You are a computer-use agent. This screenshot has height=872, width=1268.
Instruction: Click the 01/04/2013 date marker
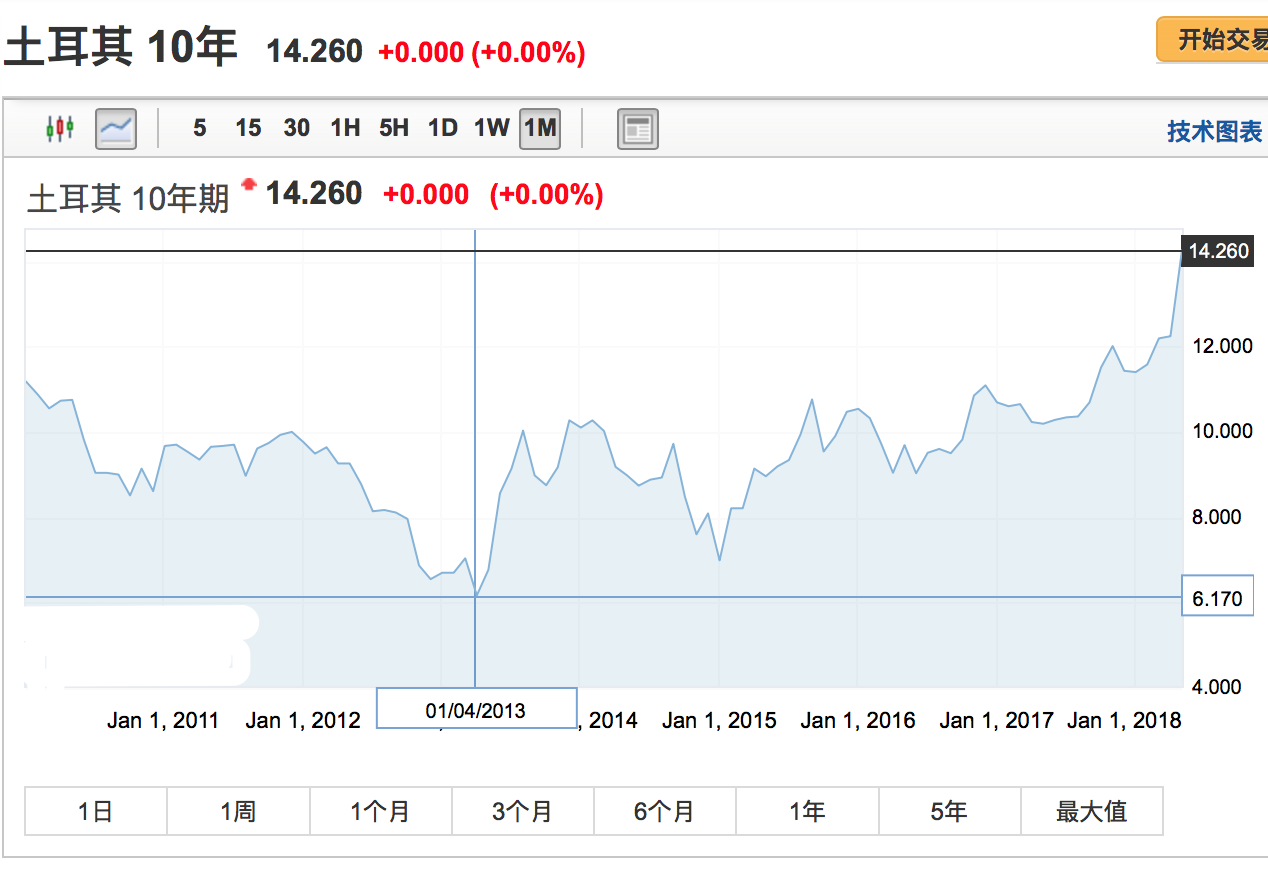point(476,709)
